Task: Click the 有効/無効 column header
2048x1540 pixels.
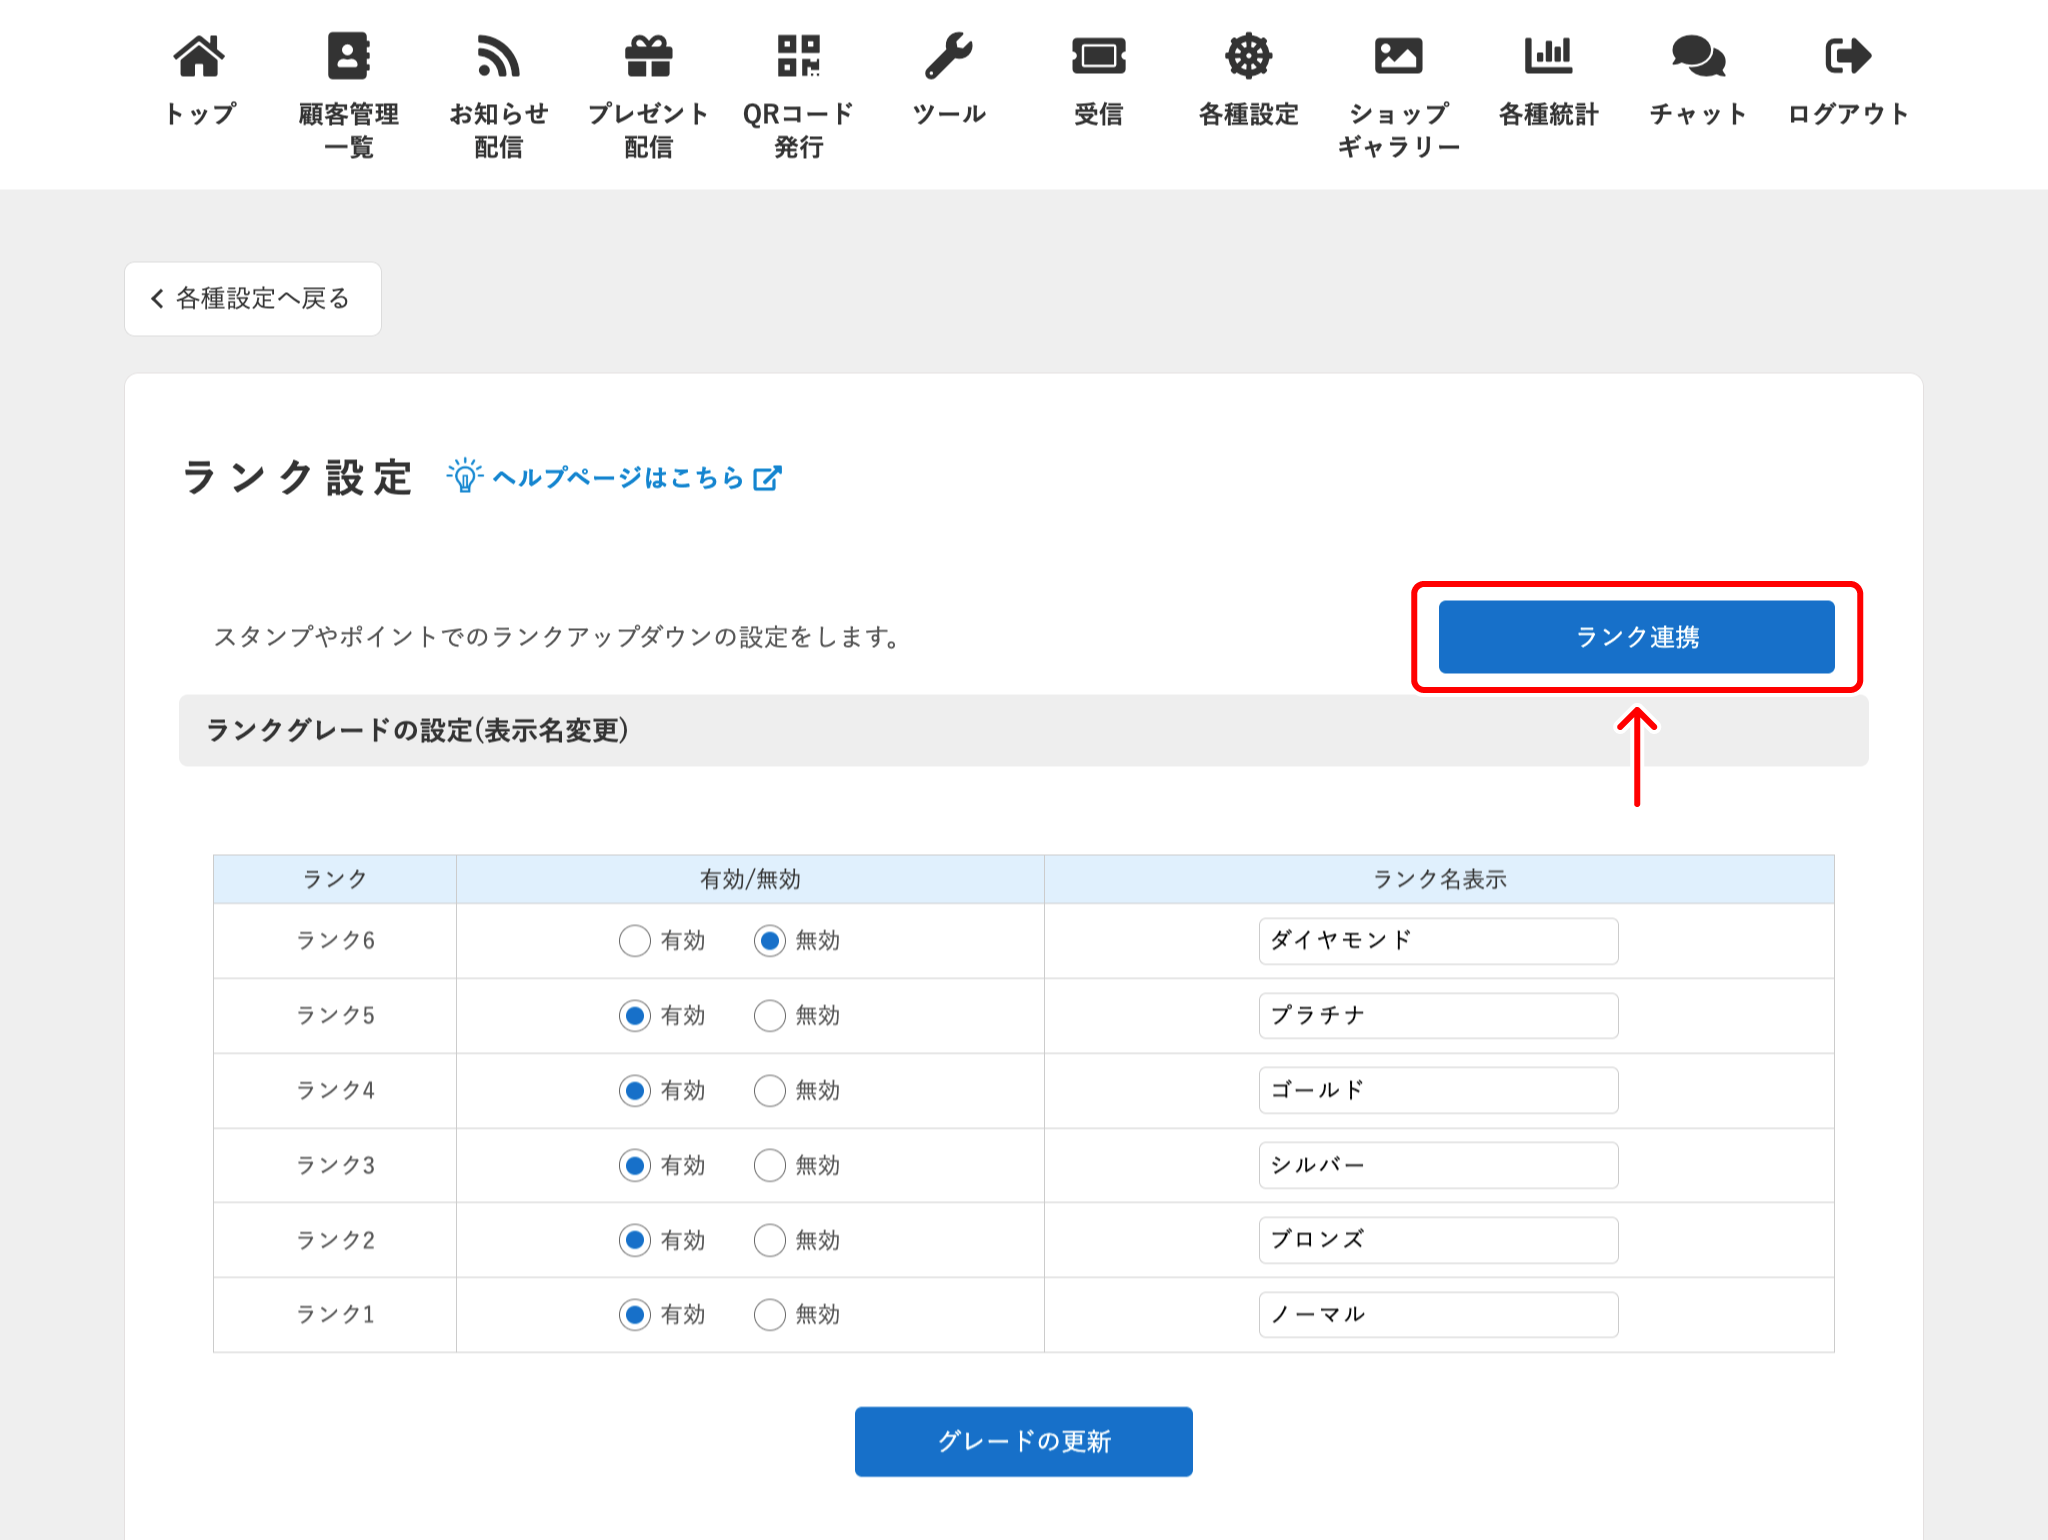Action: click(750, 880)
